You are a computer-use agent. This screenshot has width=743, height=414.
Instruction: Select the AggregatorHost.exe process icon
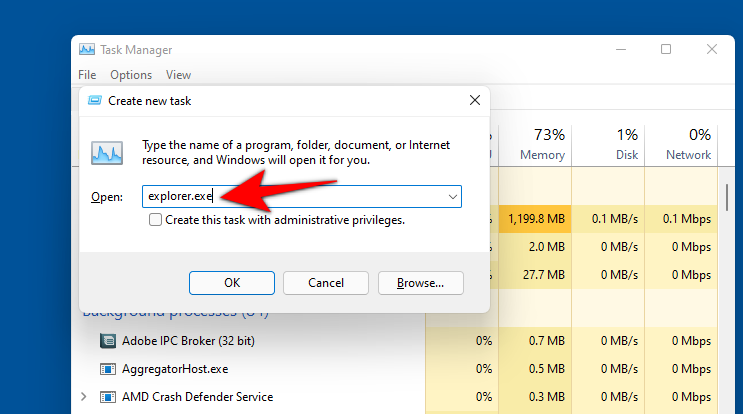[x=108, y=369]
